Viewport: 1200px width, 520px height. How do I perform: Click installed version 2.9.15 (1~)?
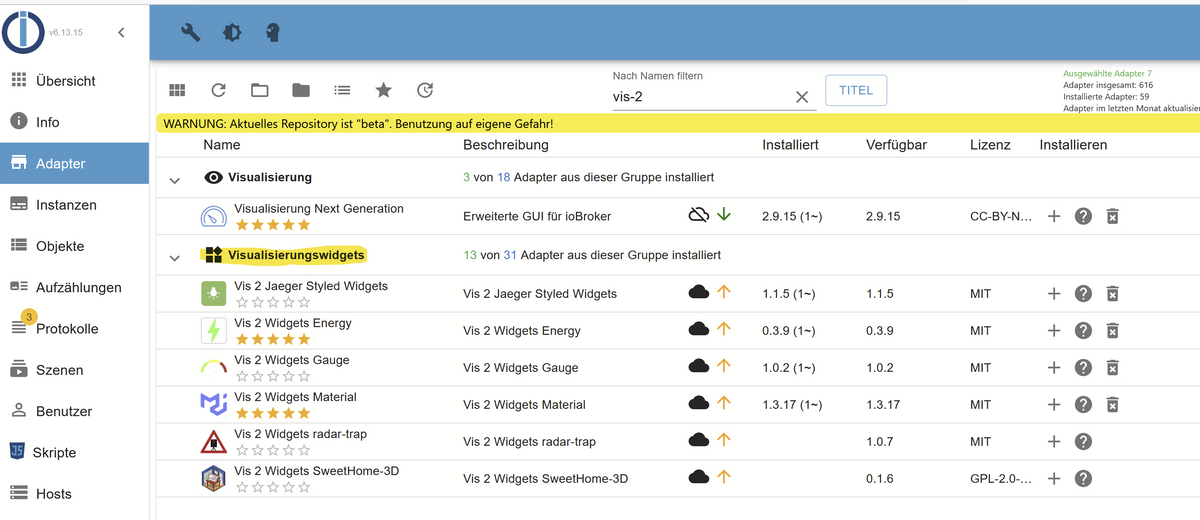click(792, 216)
